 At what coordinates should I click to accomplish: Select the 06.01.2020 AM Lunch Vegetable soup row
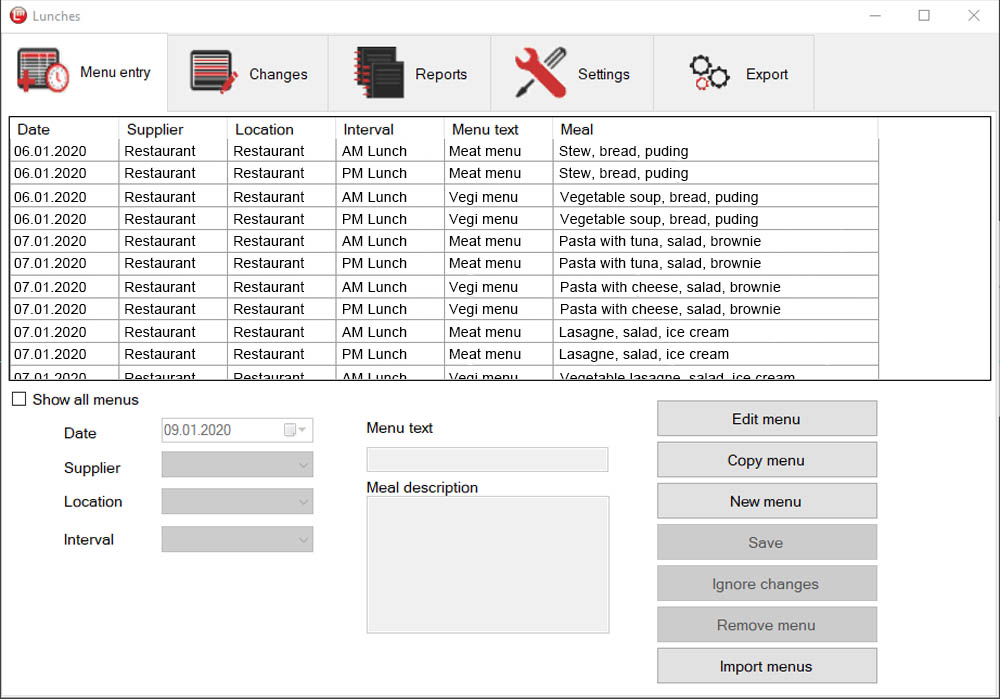pos(444,196)
